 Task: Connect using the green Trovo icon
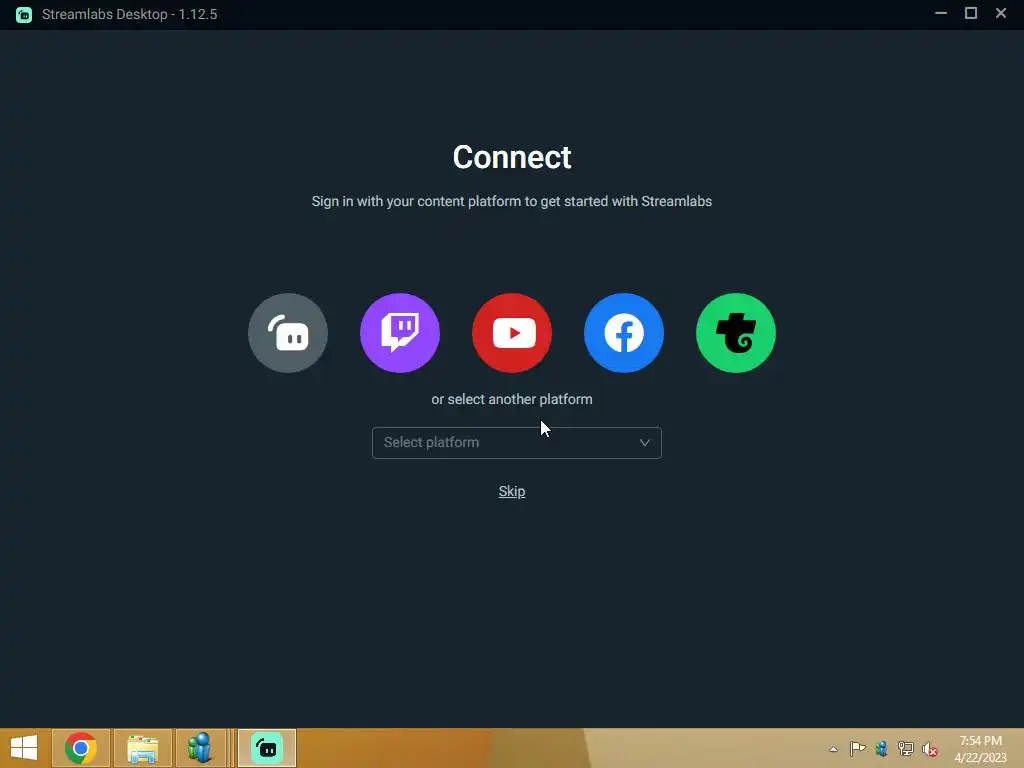[x=736, y=333]
